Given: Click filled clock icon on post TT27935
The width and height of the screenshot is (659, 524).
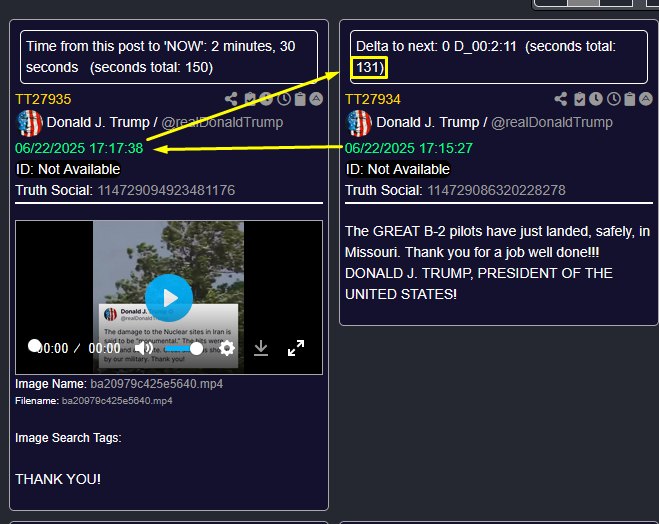Looking at the screenshot, I should tap(266, 99).
